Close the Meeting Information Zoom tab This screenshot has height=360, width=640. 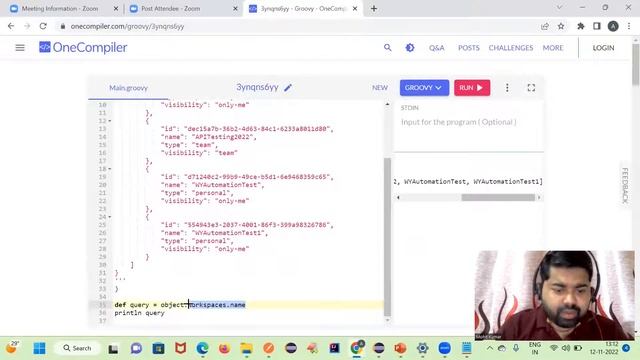[x=116, y=9]
